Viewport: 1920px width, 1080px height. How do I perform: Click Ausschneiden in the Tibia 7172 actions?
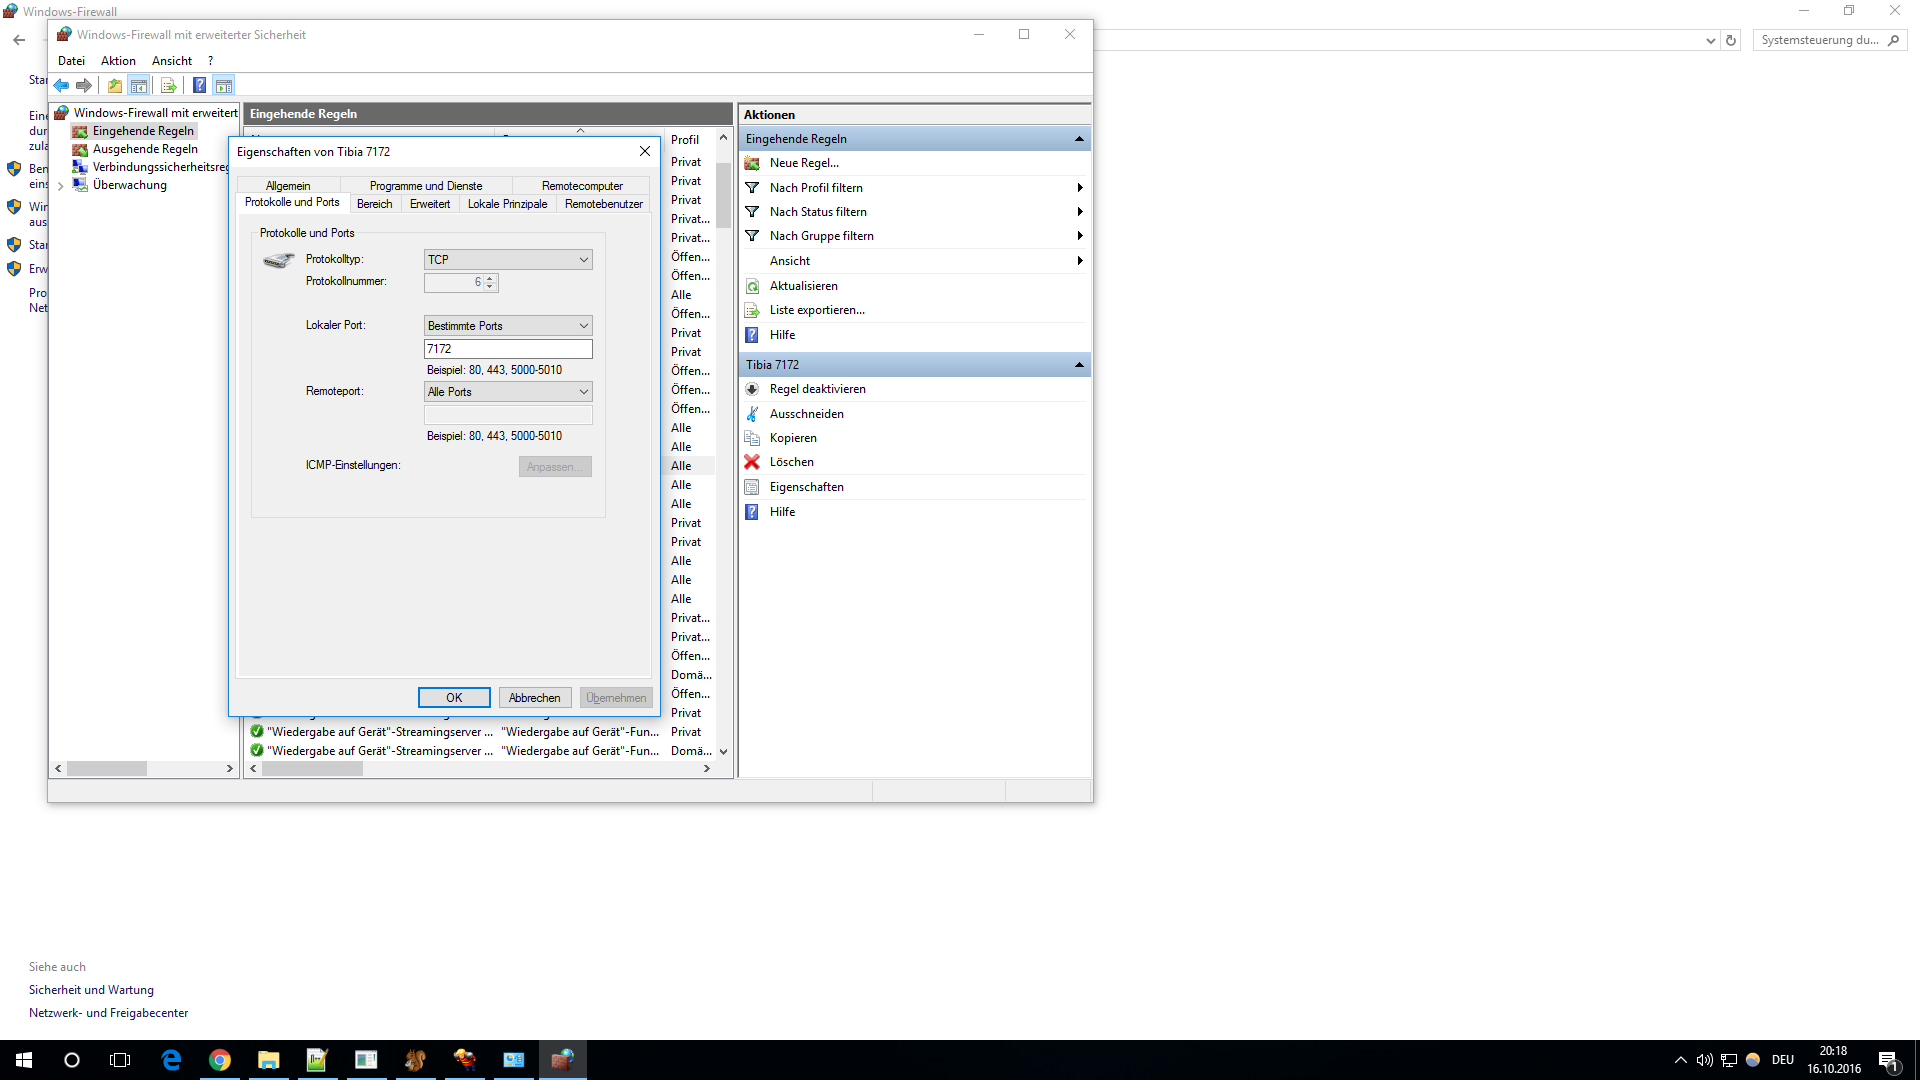click(x=806, y=414)
